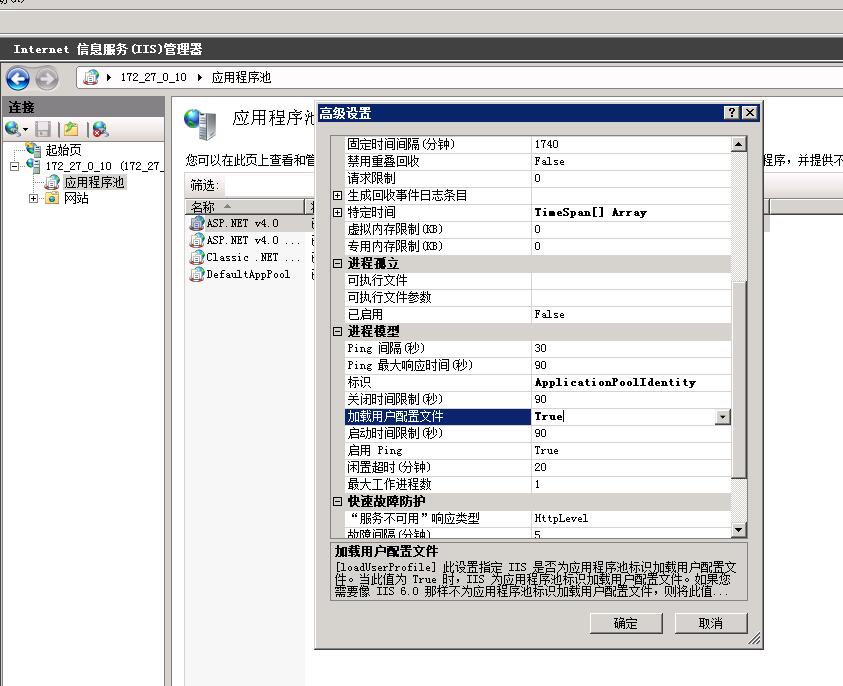
Task: Expand the 网站 tree node
Action: tap(33, 198)
